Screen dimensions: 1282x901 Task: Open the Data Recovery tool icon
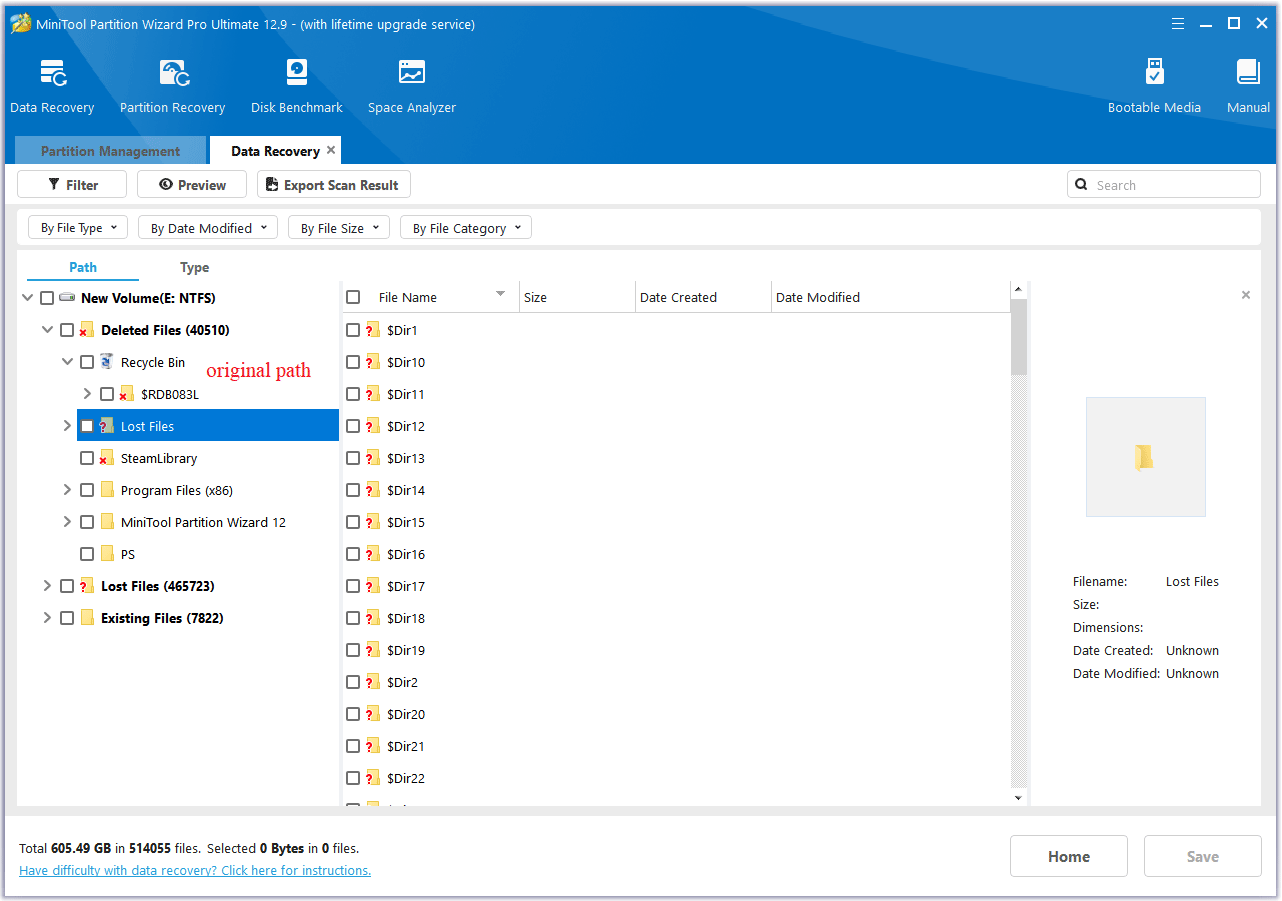tap(52, 74)
